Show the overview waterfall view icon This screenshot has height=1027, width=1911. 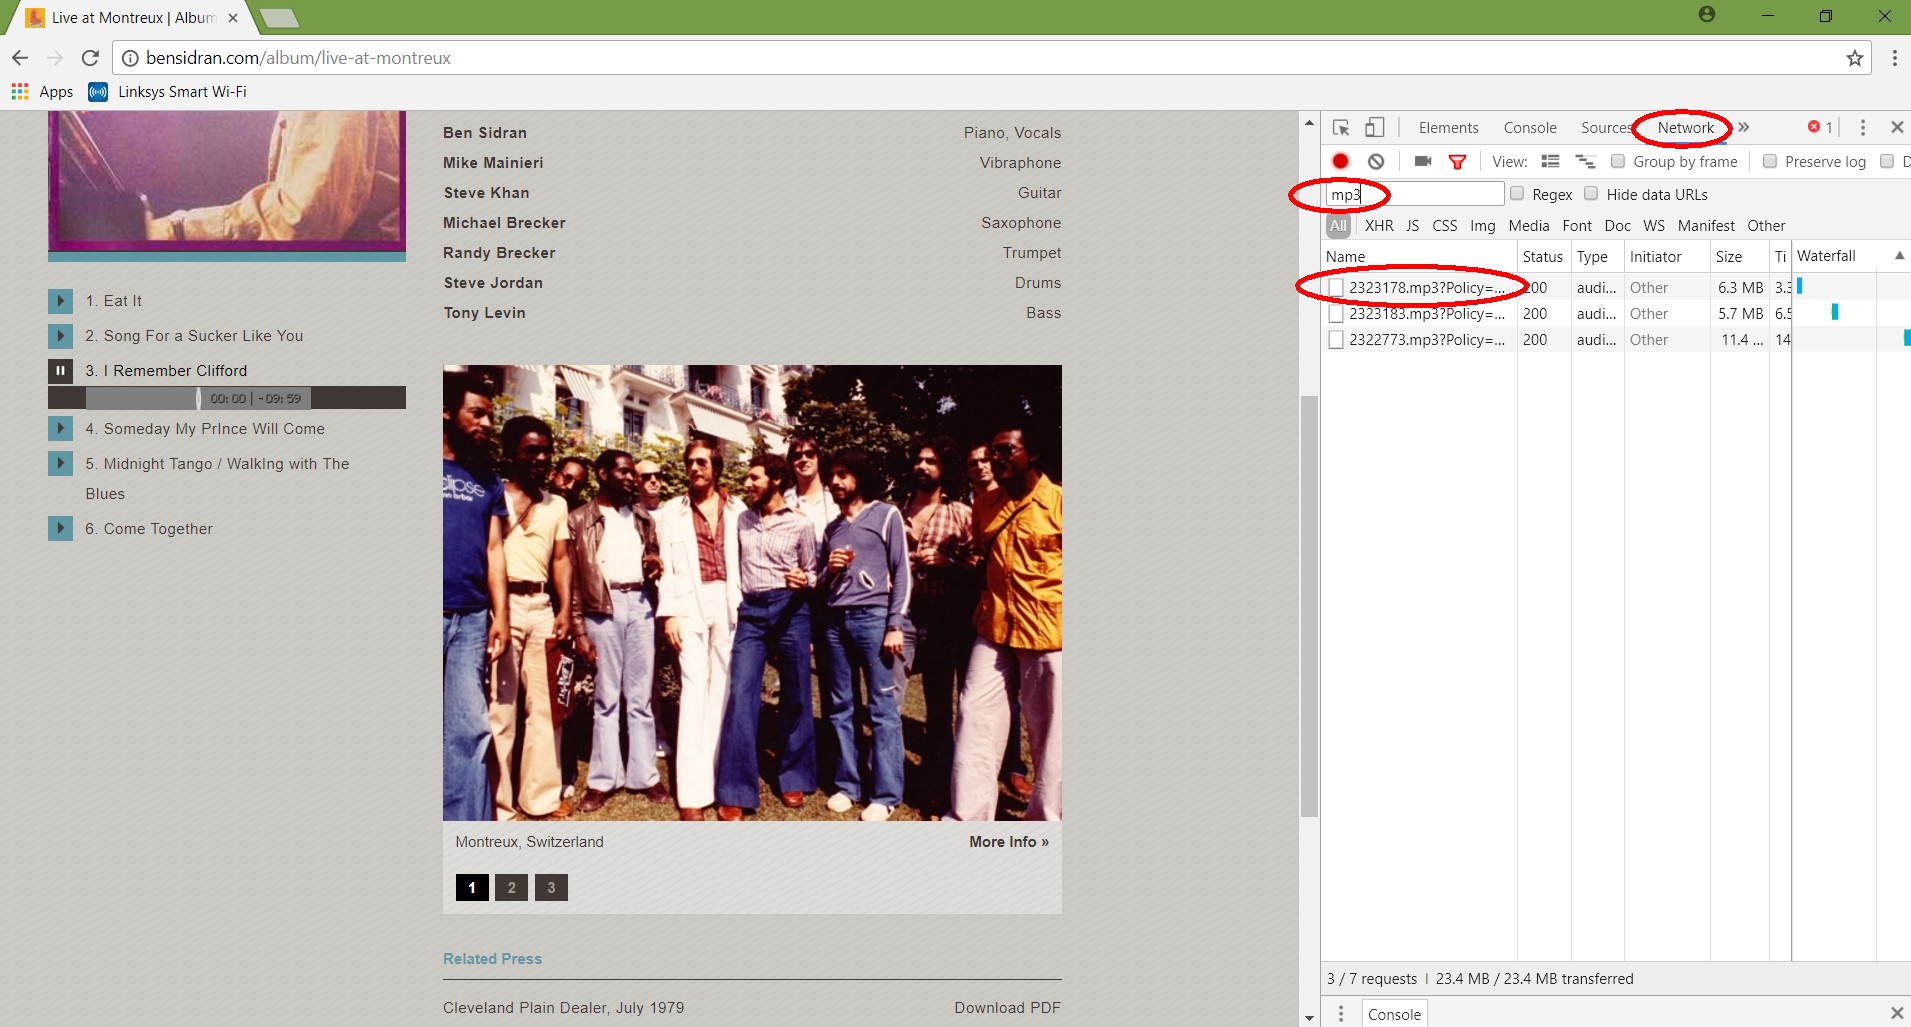pos(1585,161)
